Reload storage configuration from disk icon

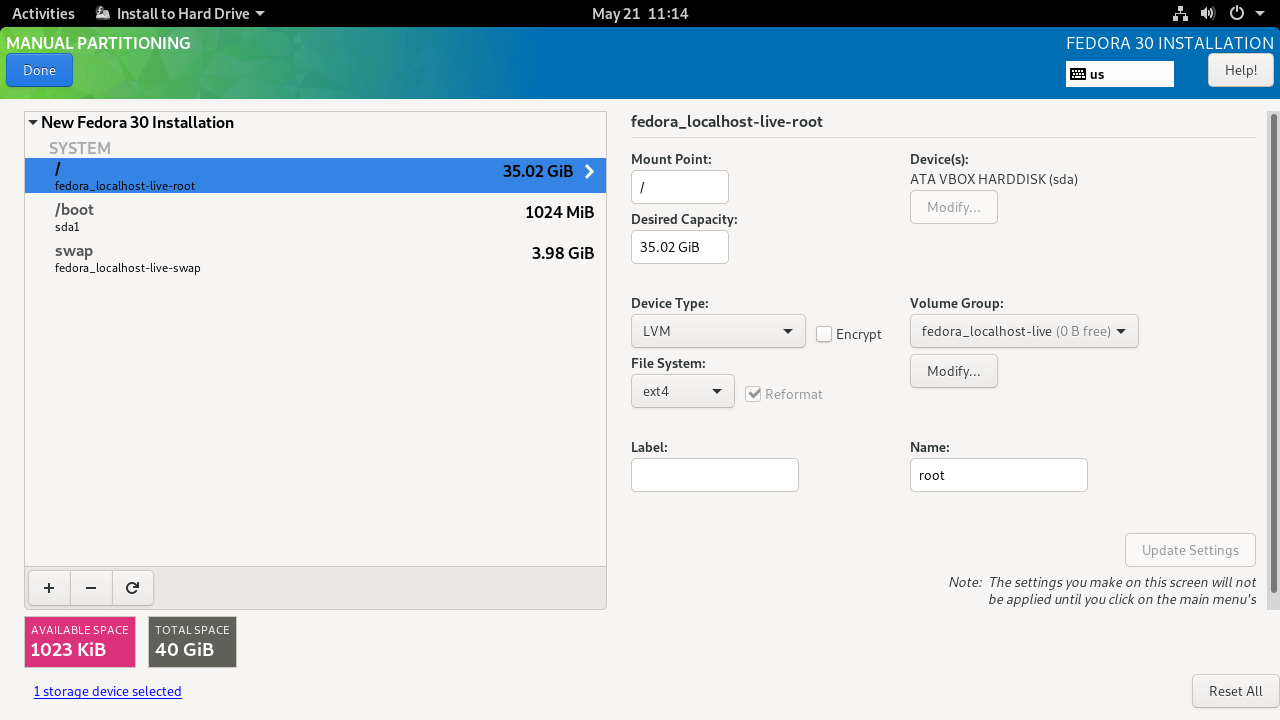pos(132,589)
